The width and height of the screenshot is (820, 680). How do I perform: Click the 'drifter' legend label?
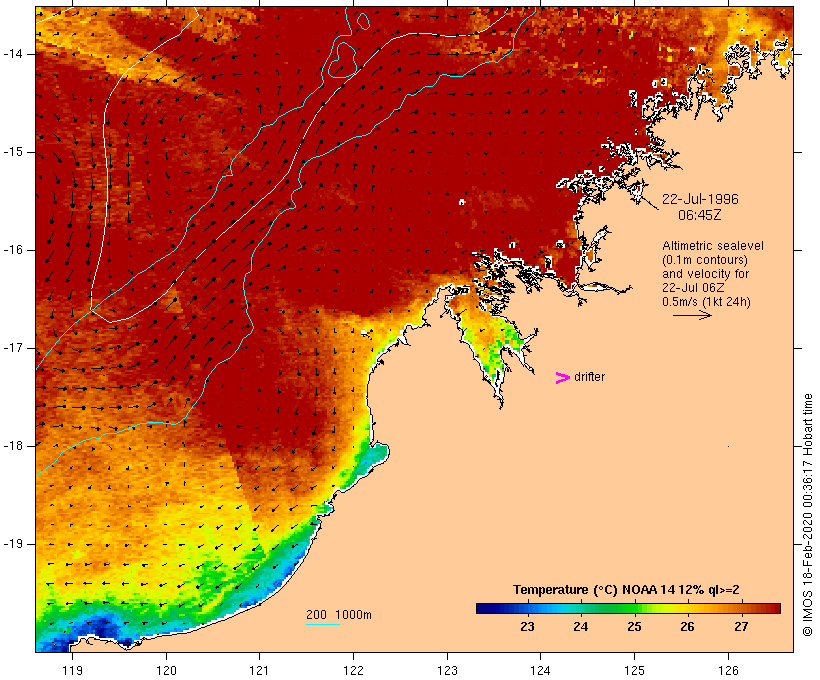589,377
